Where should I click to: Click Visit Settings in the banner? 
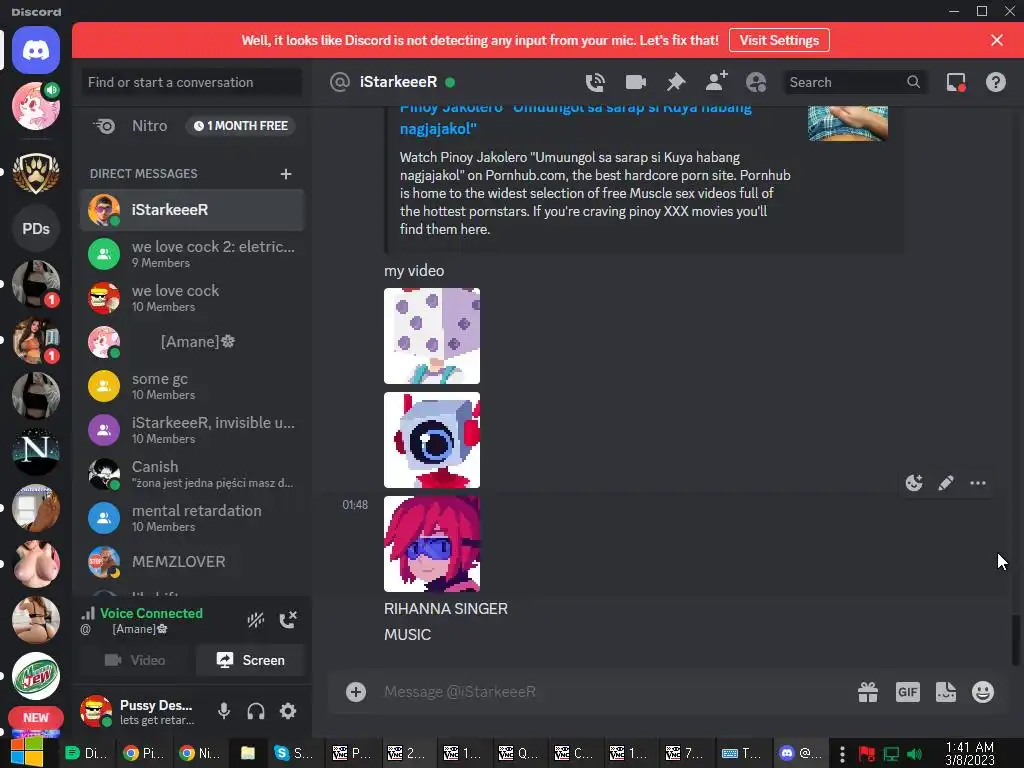click(779, 40)
